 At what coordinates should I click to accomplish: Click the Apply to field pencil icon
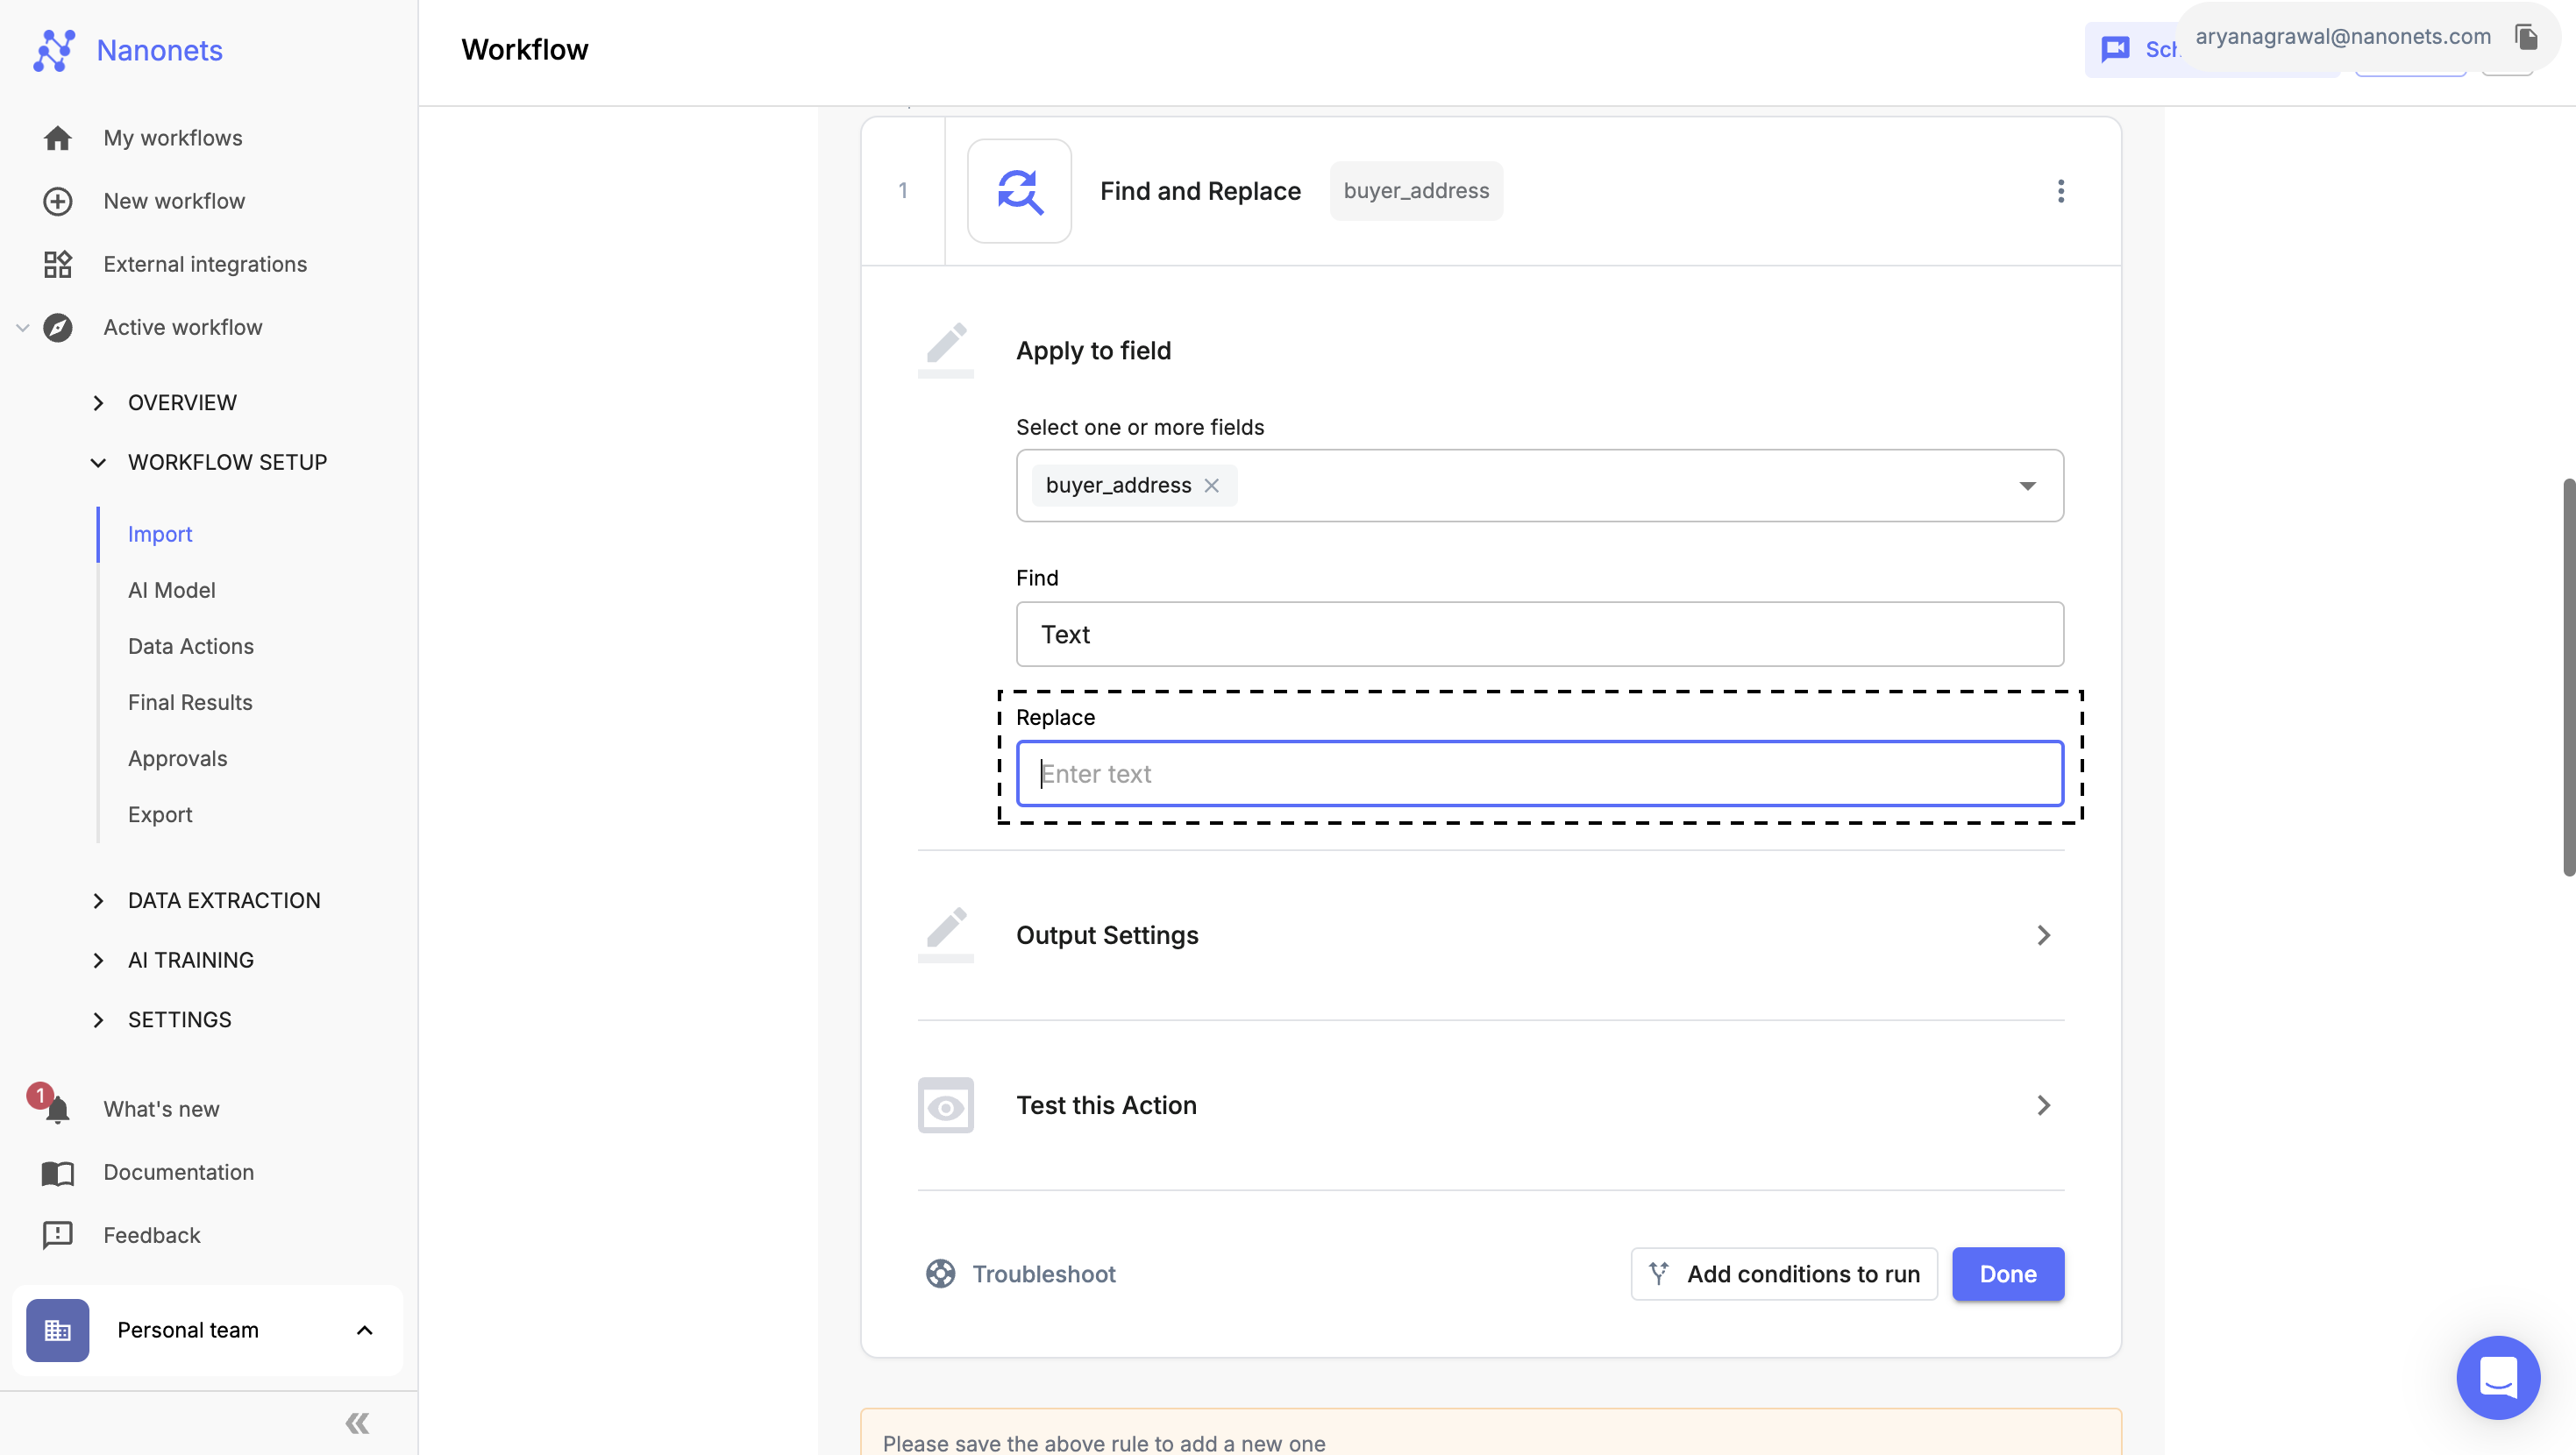pos(945,346)
